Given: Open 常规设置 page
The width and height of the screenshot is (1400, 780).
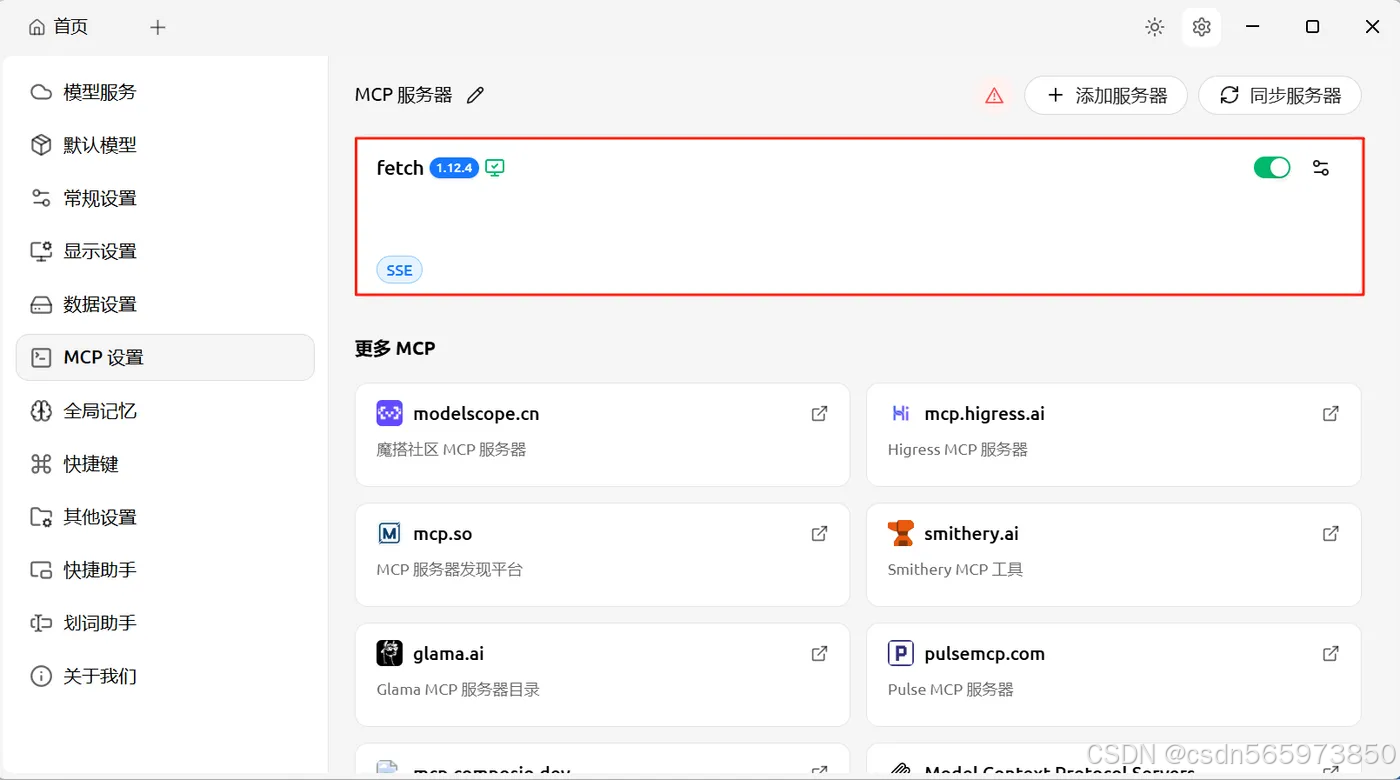Looking at the screenshot, I should 165,198.
